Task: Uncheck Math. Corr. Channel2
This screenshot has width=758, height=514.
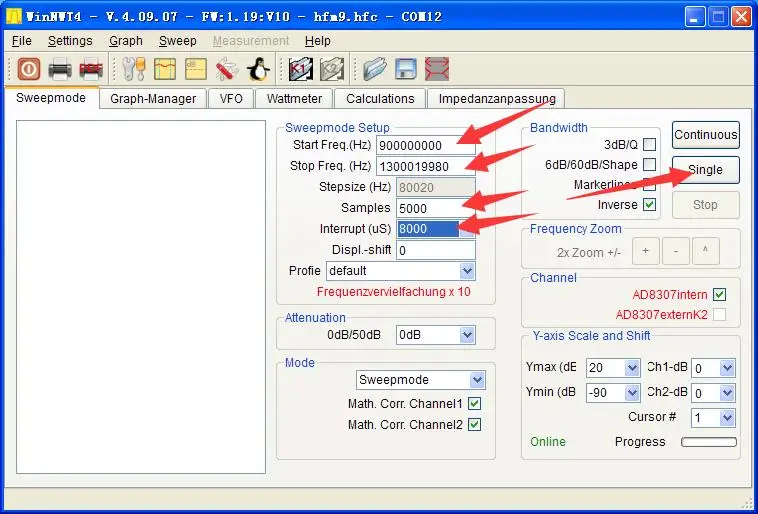Action: [475, 425]
